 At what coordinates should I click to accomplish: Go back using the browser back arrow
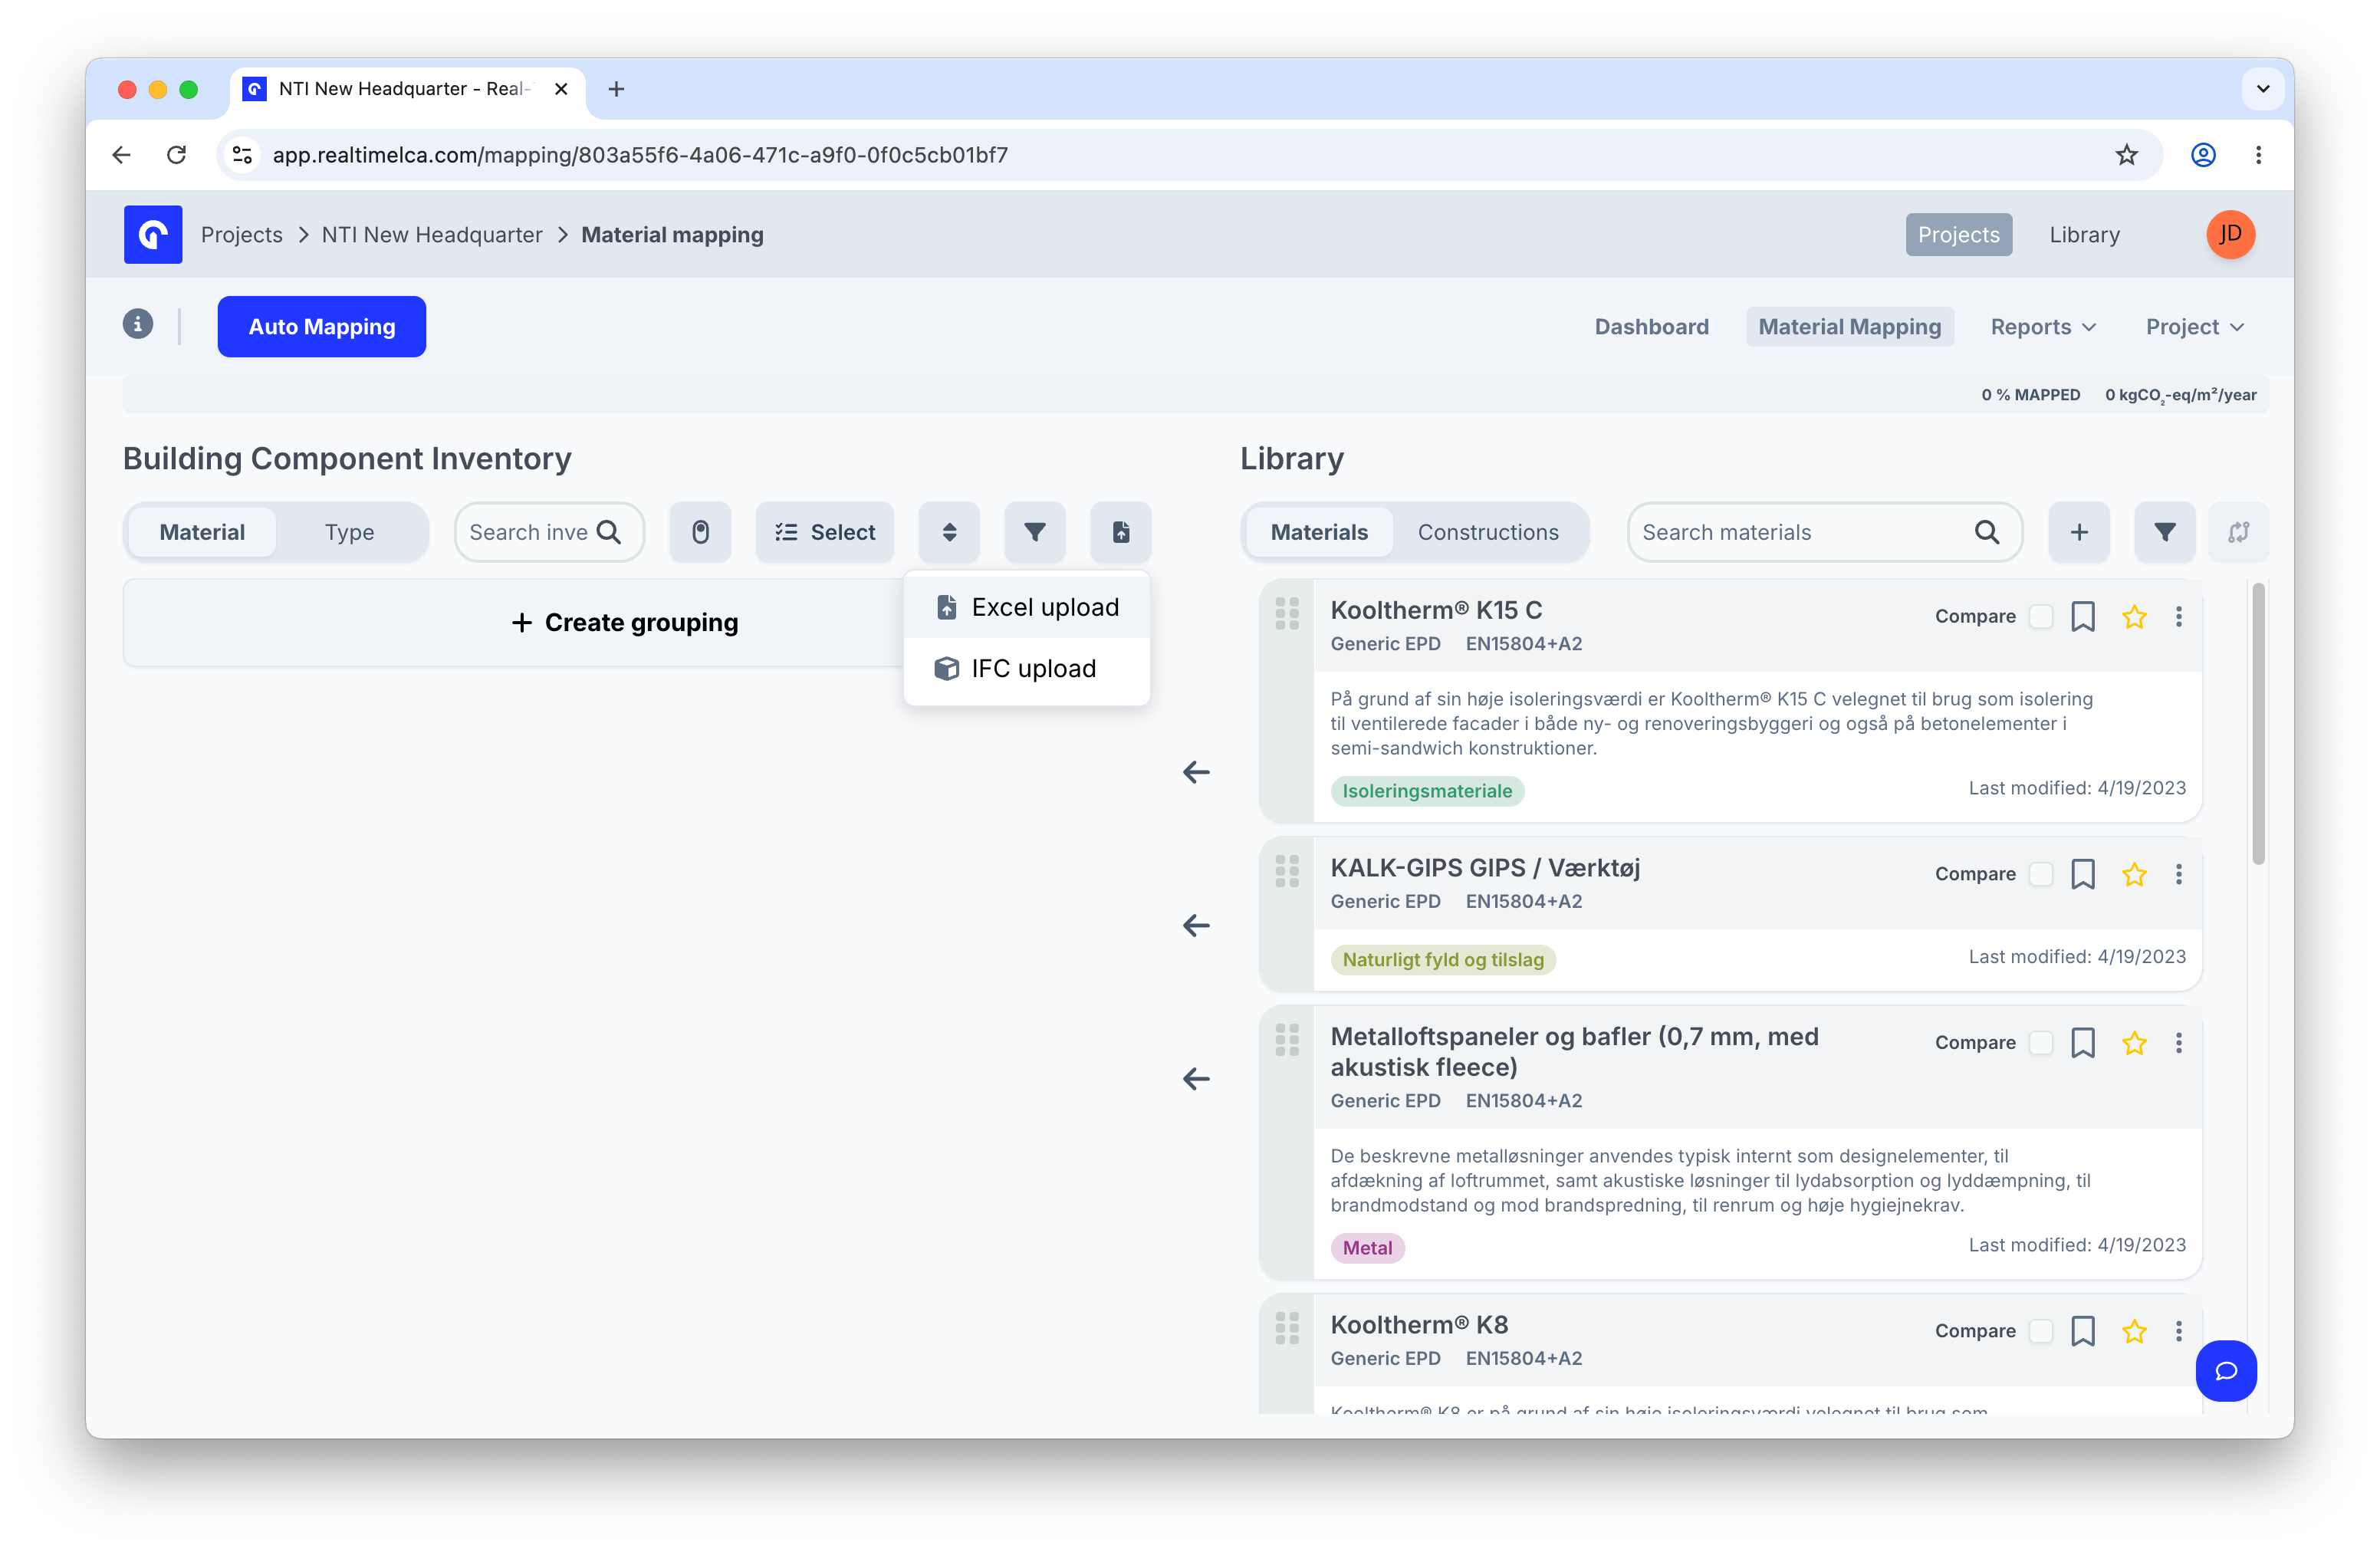tap(122, 155)
